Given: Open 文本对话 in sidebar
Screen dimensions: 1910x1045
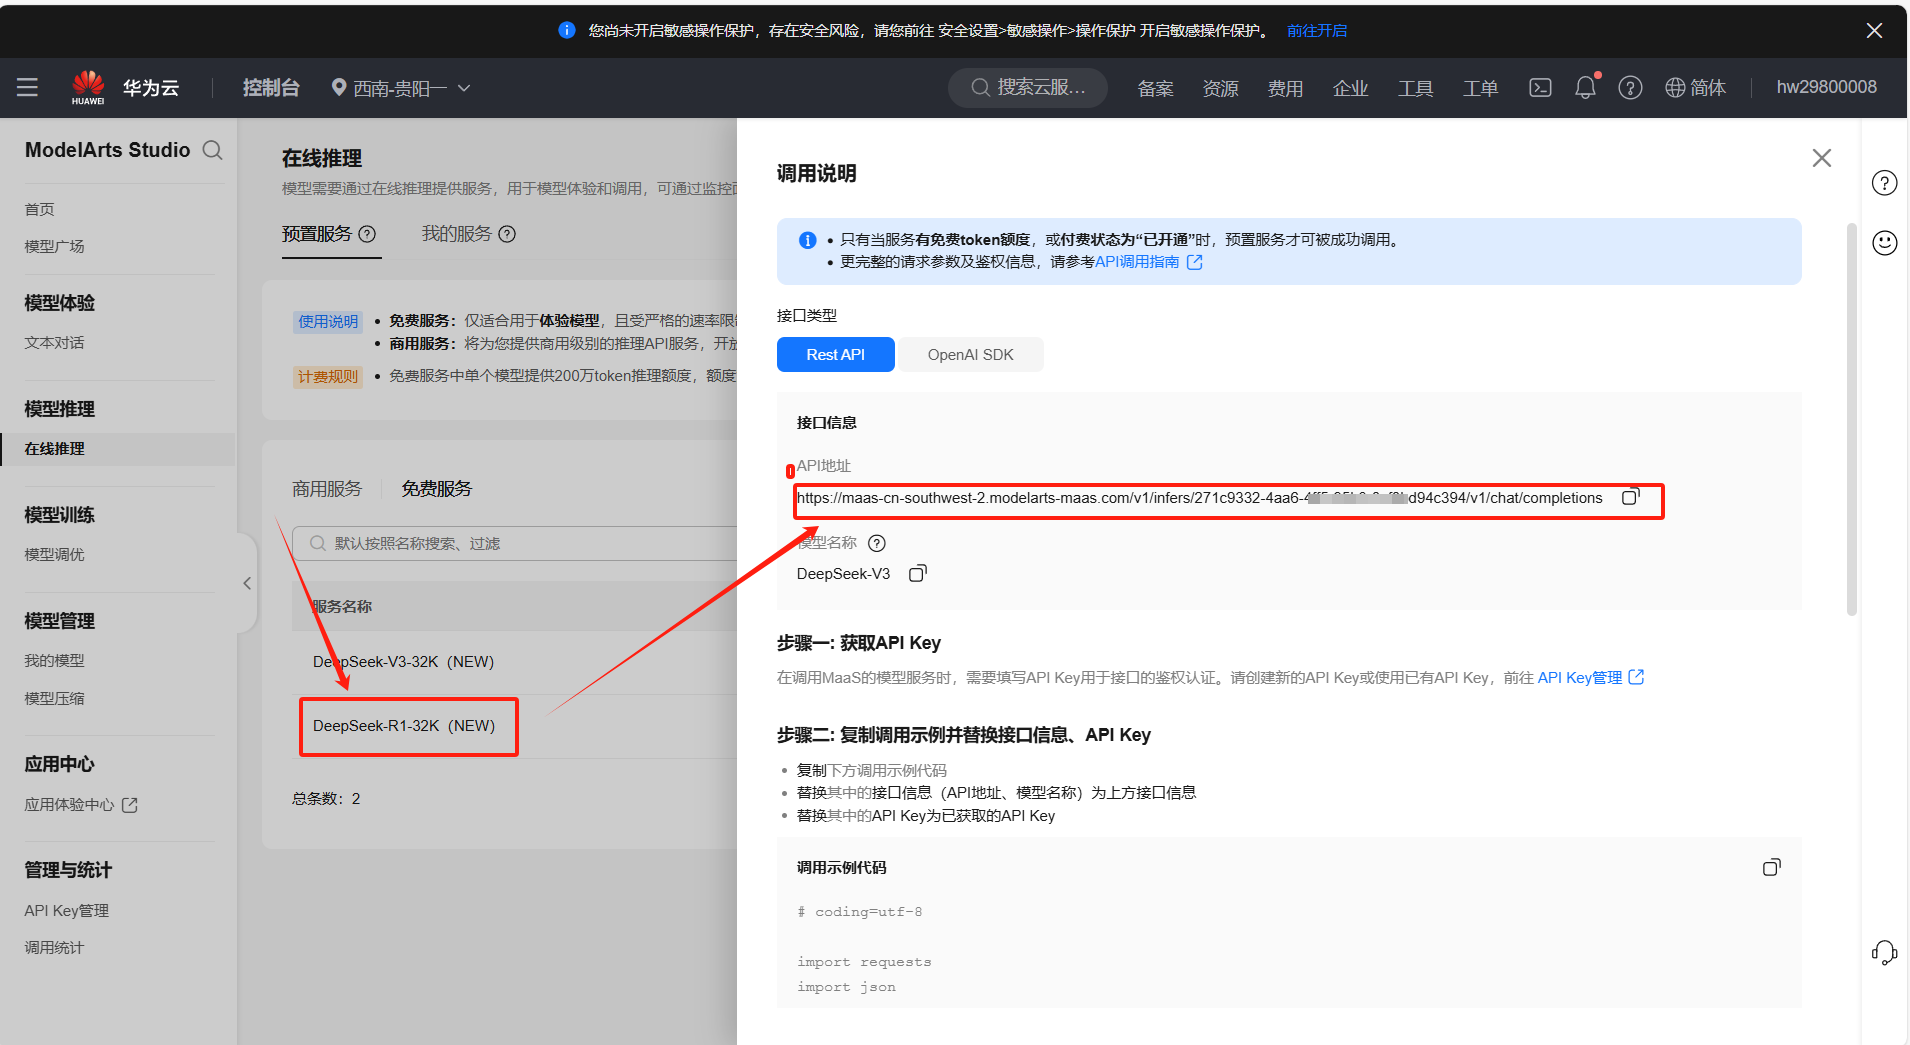Looking at the screenshot, I should tap(55, 342).
